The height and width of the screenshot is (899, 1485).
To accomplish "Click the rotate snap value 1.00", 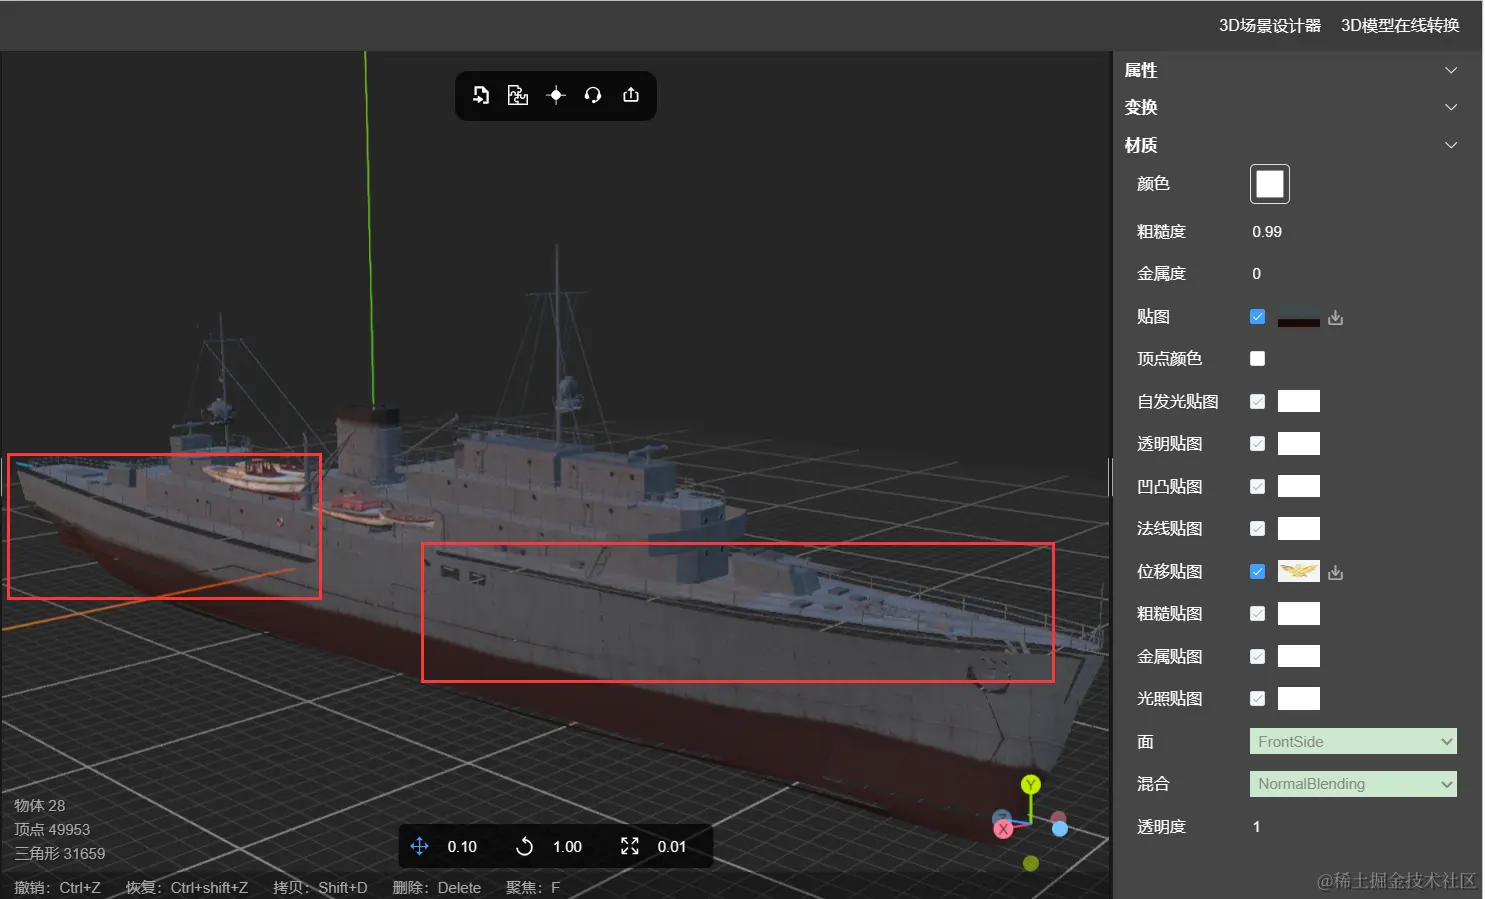I will click(x=567, y=847).
